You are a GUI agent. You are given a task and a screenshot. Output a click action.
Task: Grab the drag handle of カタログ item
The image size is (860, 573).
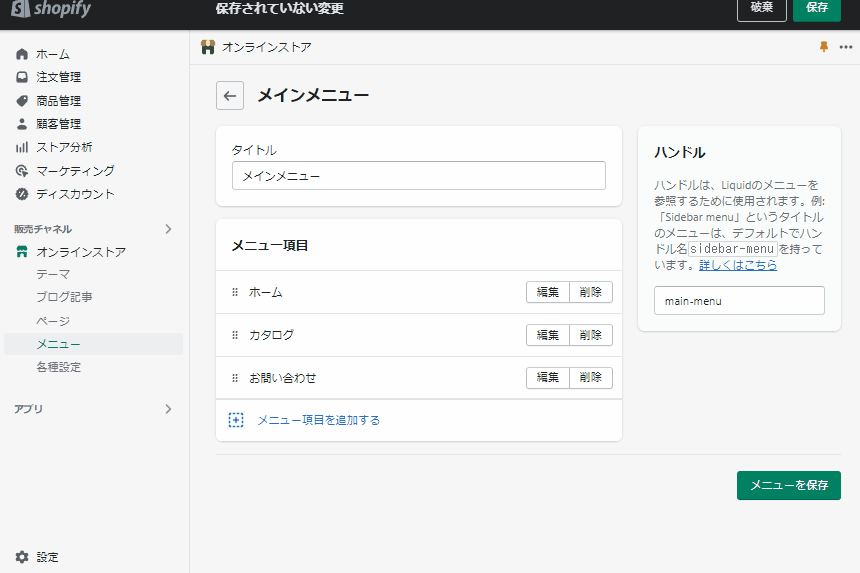235,335
